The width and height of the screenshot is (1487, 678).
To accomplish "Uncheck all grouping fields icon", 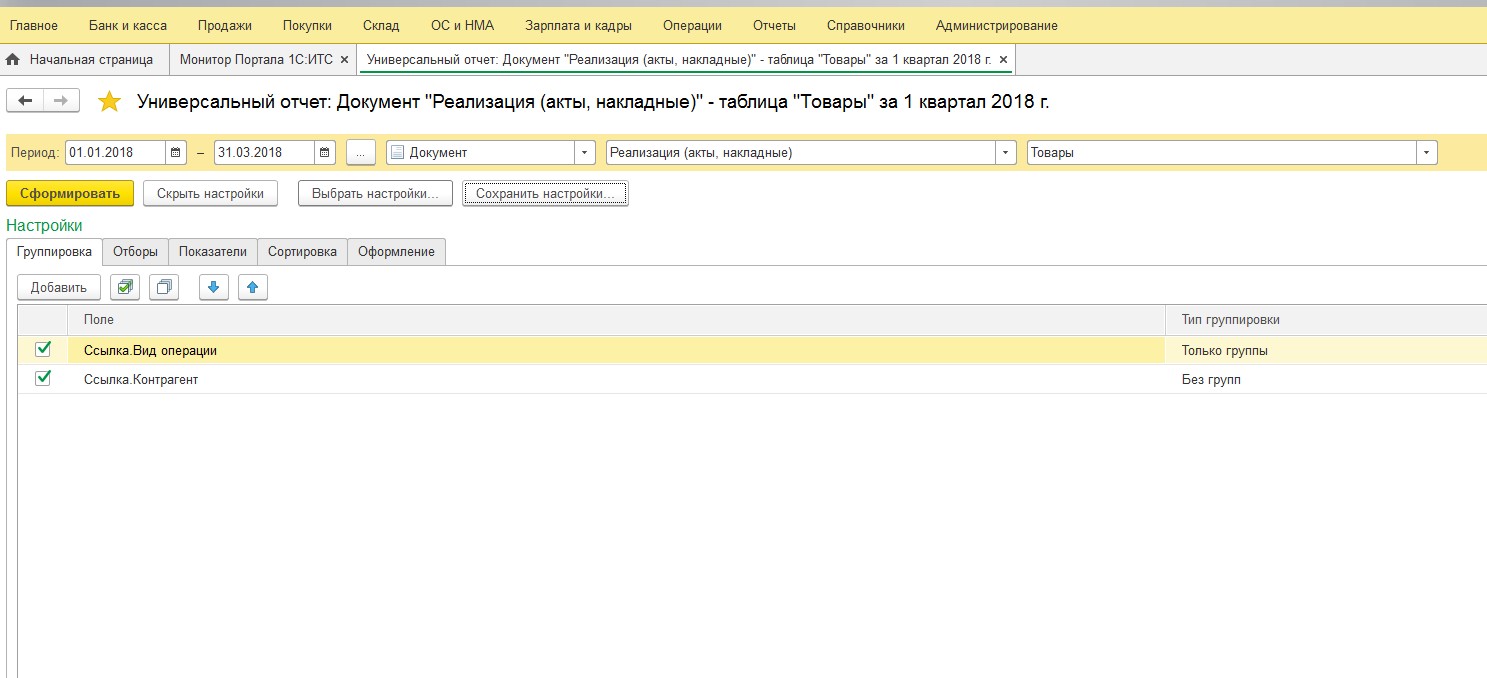I will point(164,288).
